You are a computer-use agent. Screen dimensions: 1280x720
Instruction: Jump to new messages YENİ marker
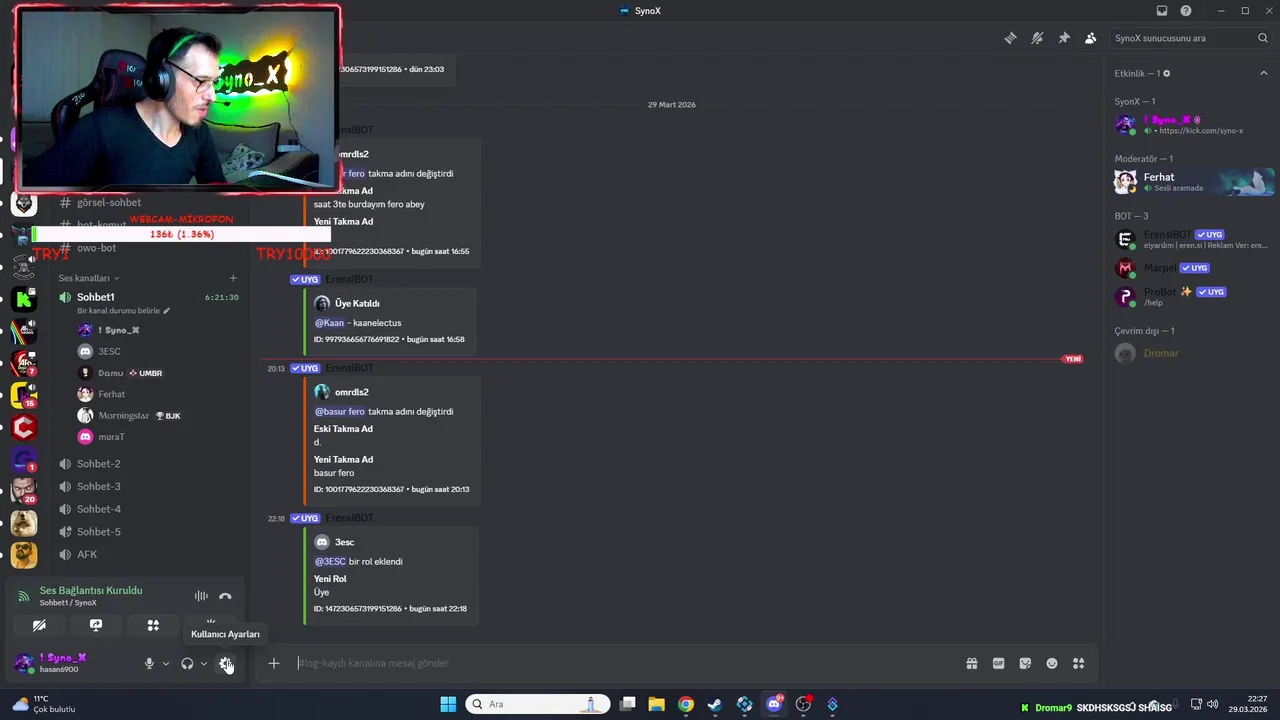(x=1073, y=359)
